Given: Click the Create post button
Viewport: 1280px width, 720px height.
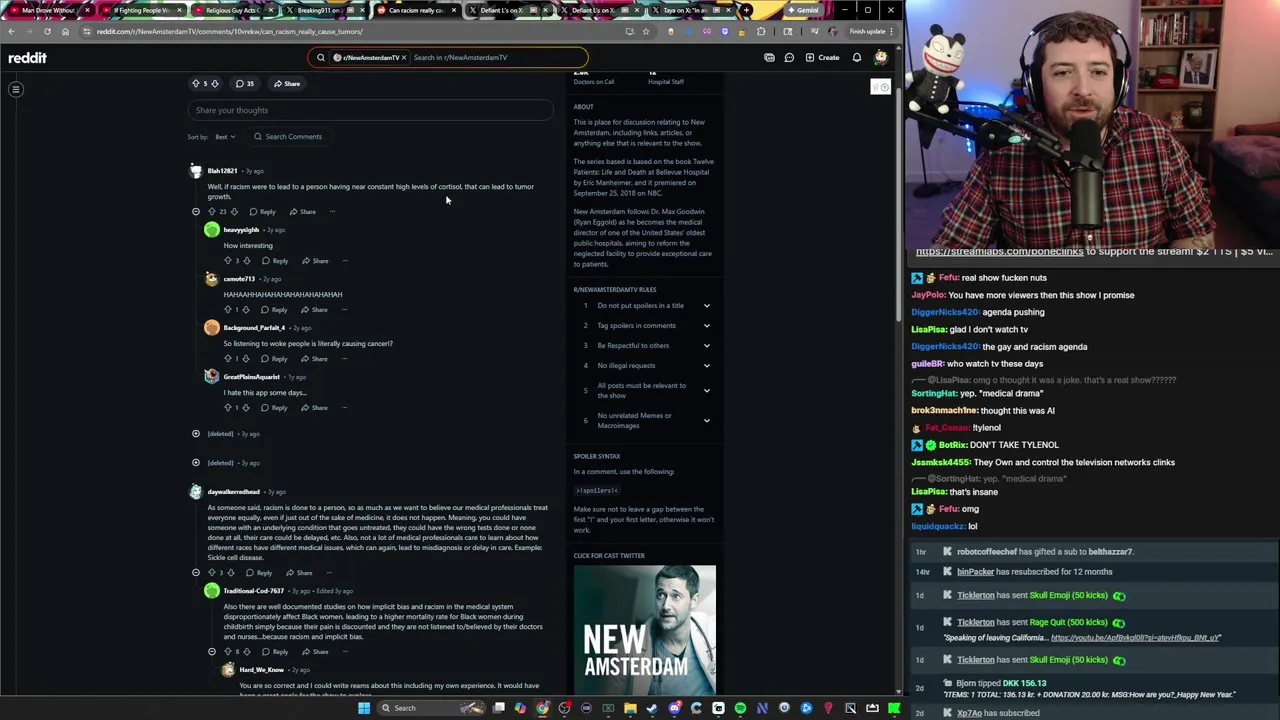Looking at the screenshot, I should coord(823,58).
